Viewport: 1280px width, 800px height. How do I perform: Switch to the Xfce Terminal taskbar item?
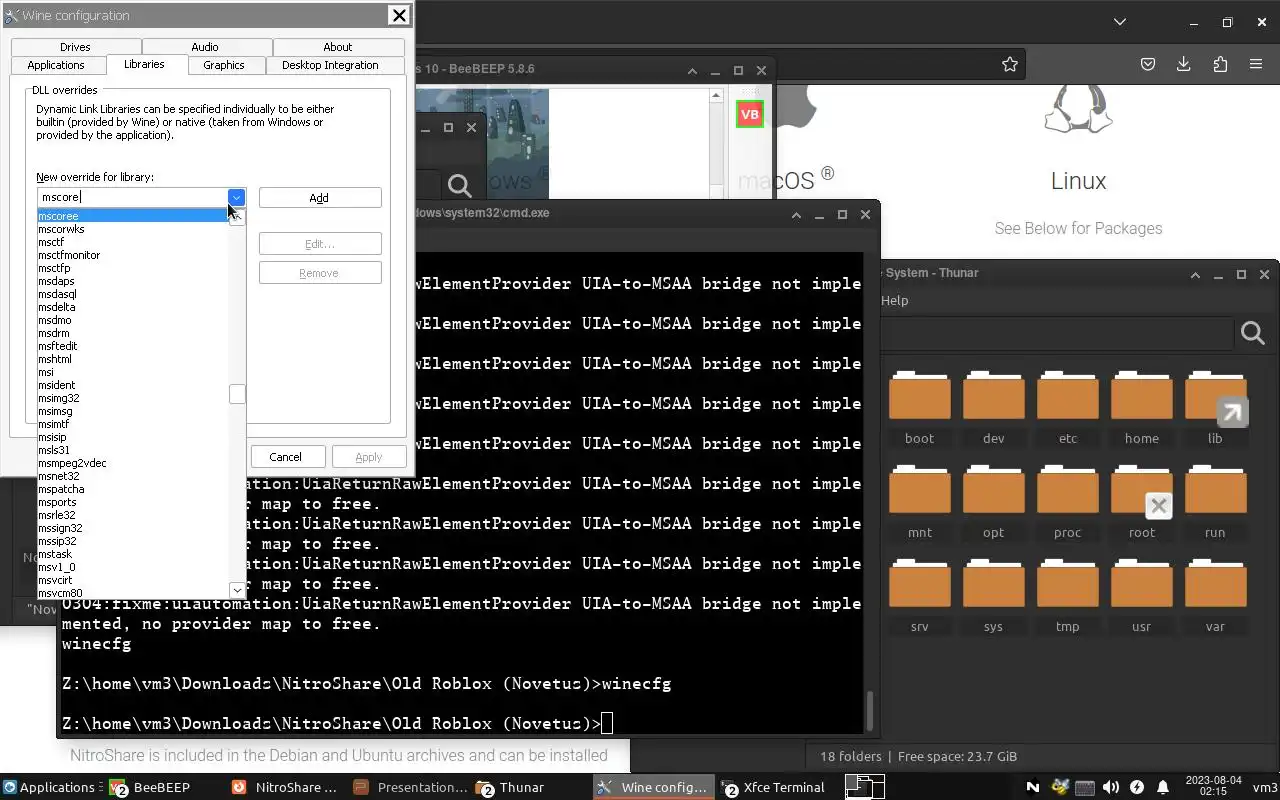point(776,787)
